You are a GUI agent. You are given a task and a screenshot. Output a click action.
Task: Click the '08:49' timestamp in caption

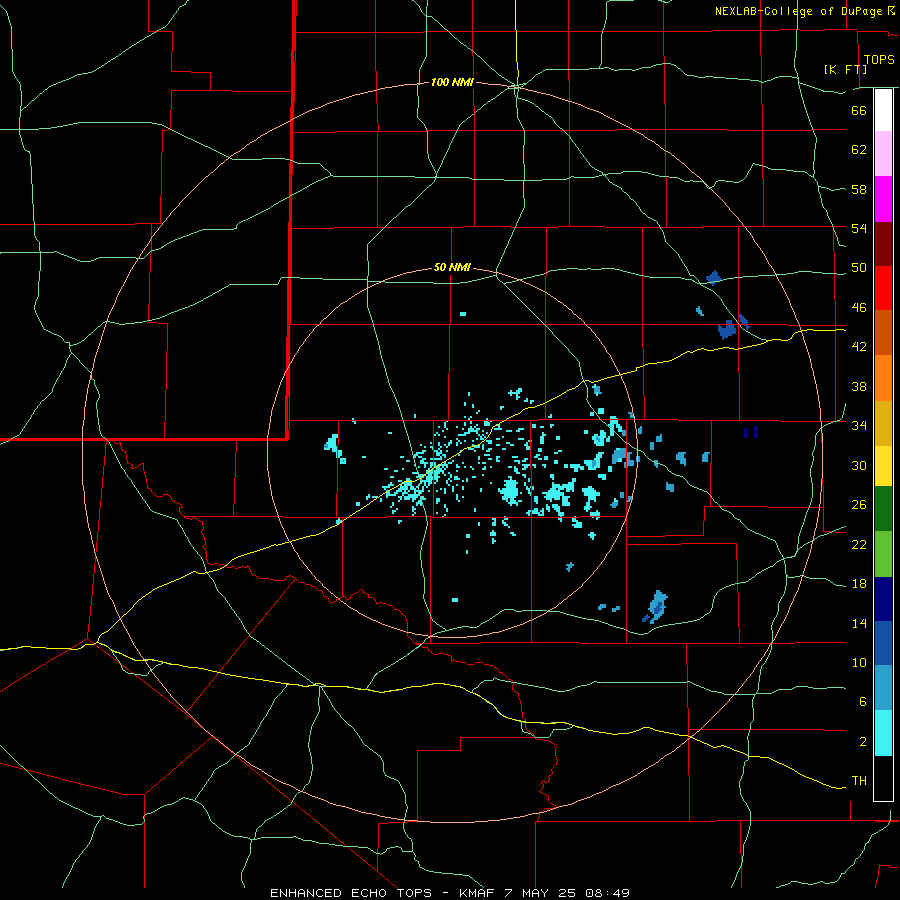608,893
